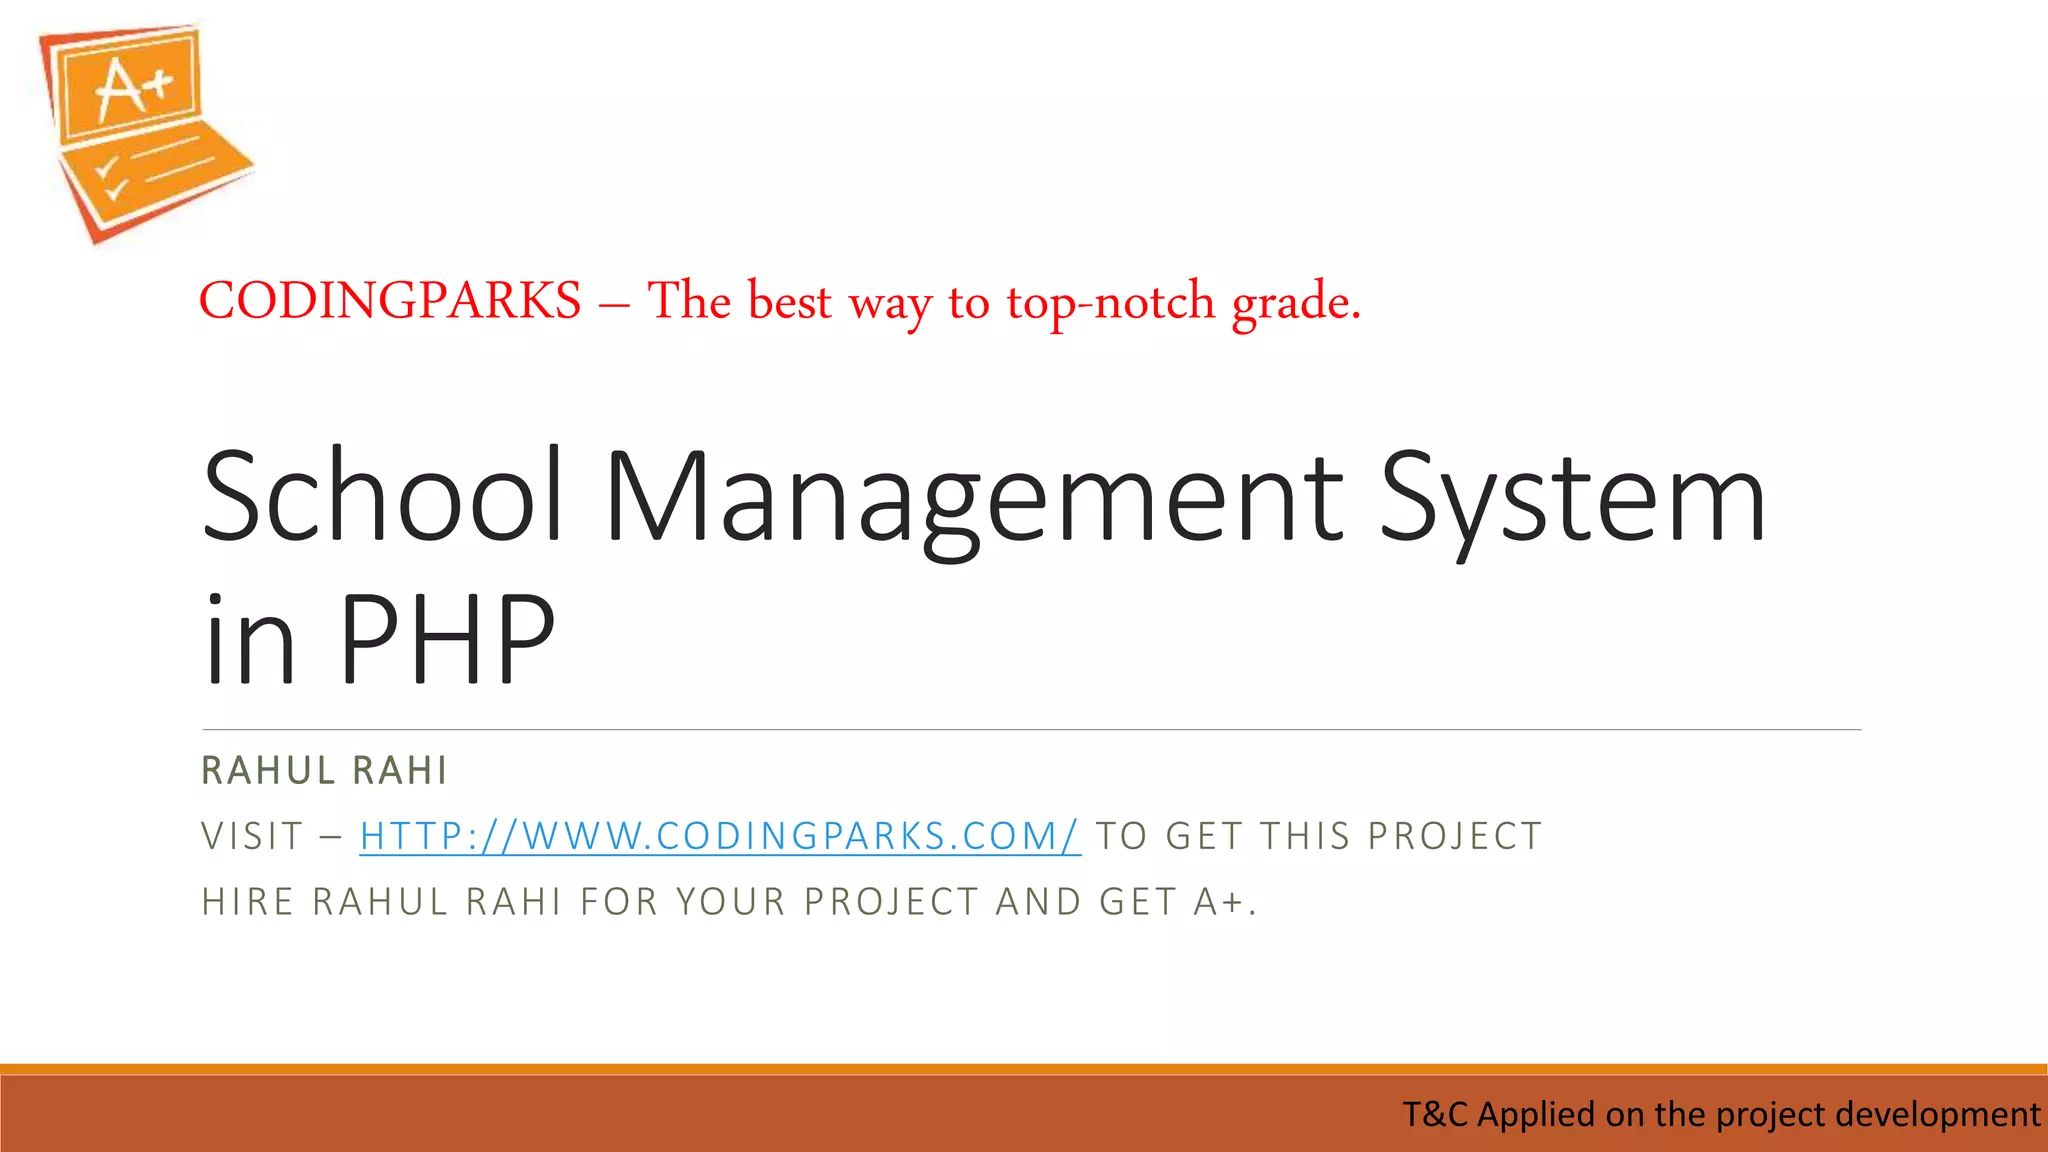Viewport: 2048px width, 1152px height.
Task: Click the red CODINGPARKS word in the tagline
Action: [390, 301]
